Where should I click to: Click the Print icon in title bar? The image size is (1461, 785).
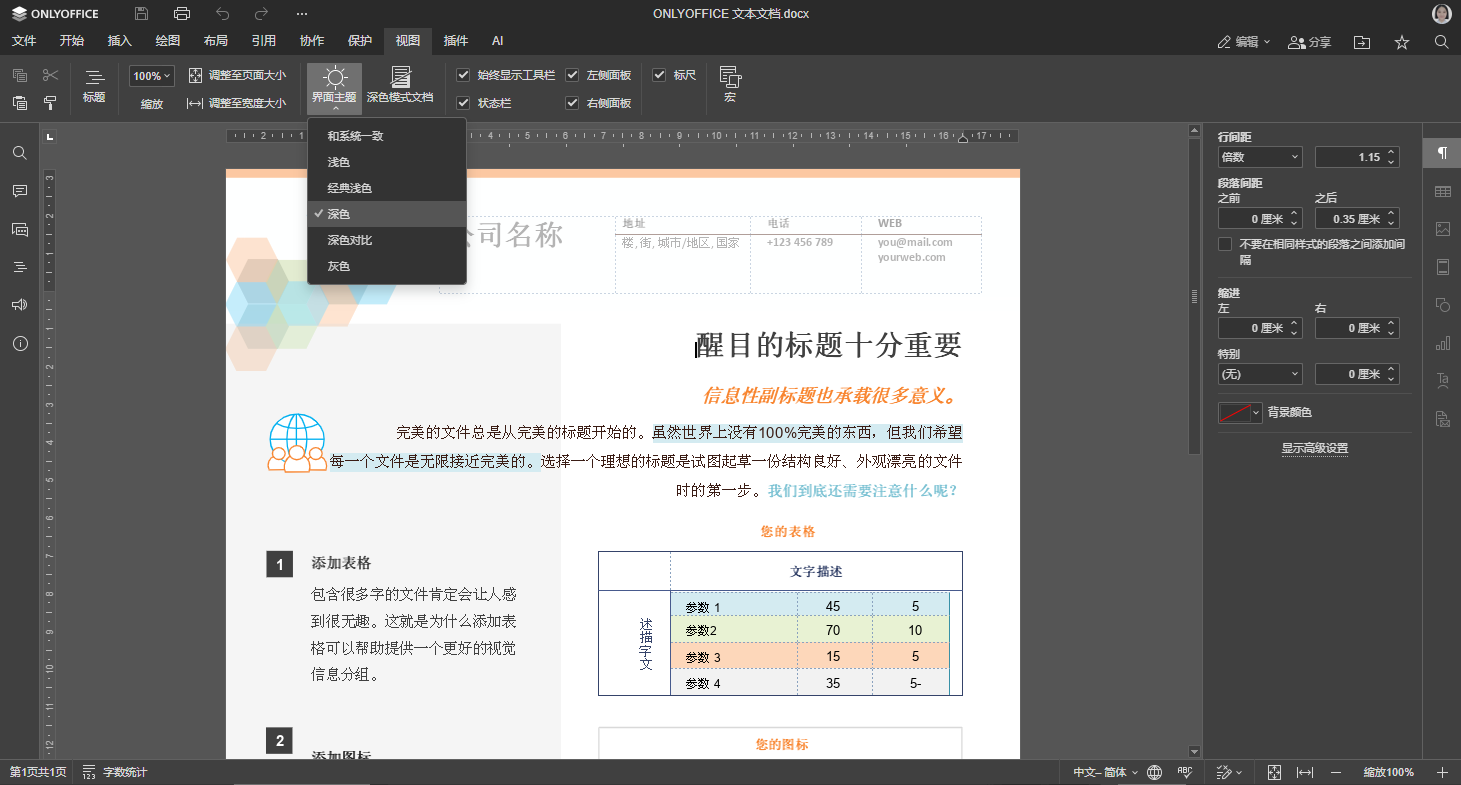coord(182,14)
